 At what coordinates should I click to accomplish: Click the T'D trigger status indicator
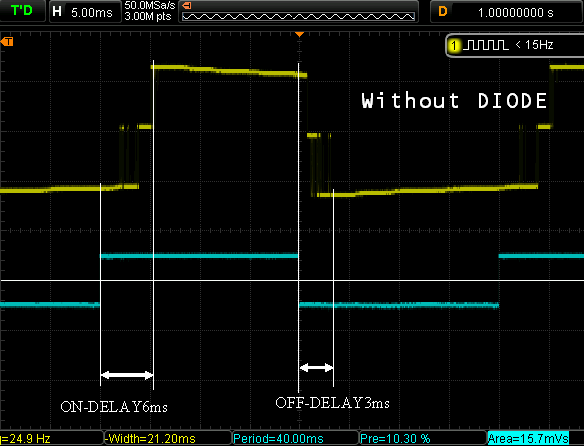point(22,11)
